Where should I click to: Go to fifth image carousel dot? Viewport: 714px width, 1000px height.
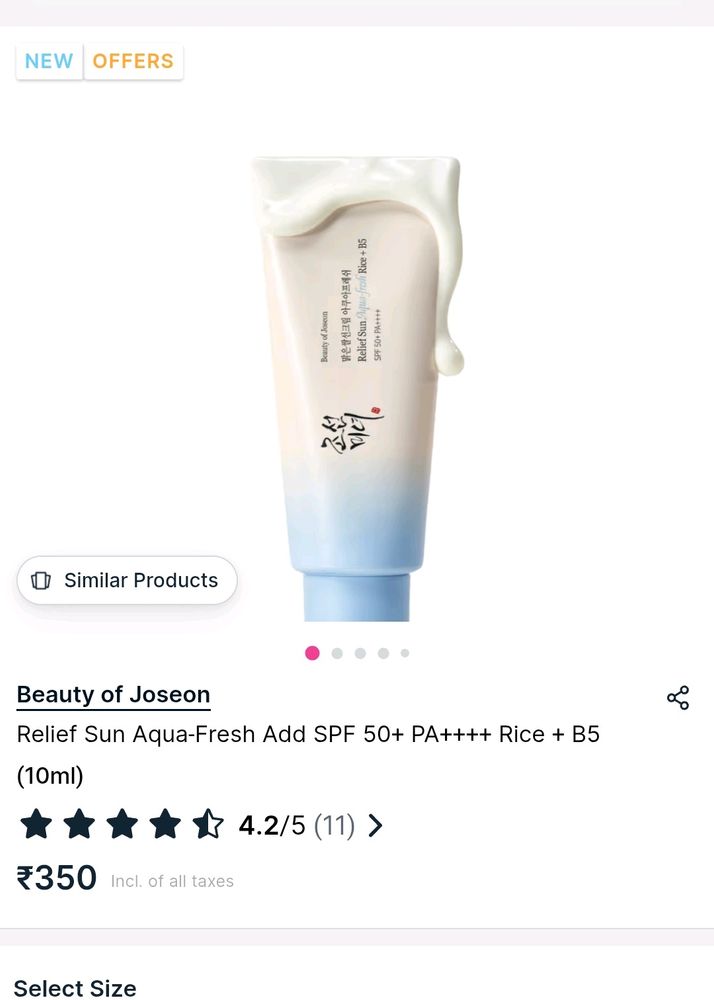pos(405,653)
